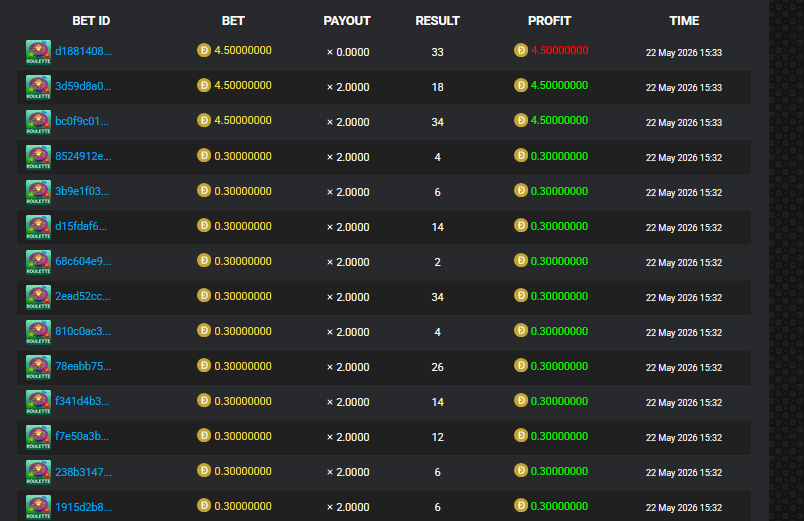Click the bet coin icon in f7e50a3b row

[x=204, y=435]
